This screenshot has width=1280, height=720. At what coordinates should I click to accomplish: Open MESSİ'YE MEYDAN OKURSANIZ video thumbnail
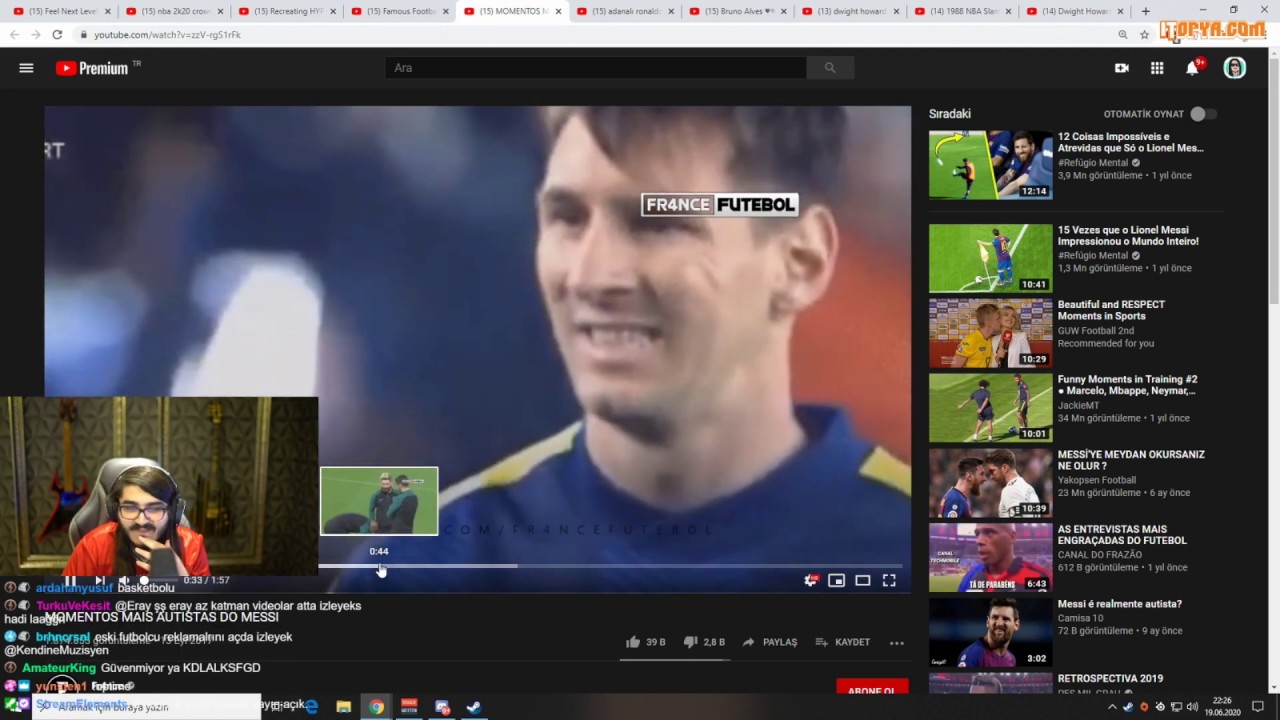coord(990,483)
